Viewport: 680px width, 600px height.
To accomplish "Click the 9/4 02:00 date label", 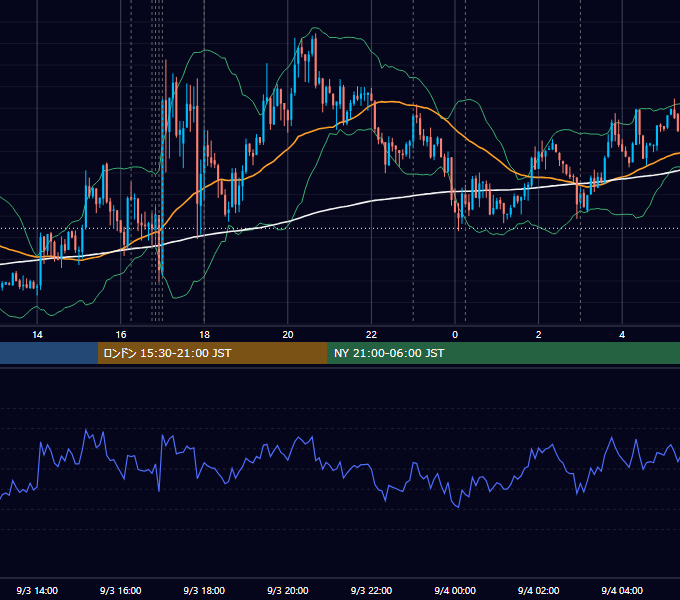I will [x=539, y=590].
